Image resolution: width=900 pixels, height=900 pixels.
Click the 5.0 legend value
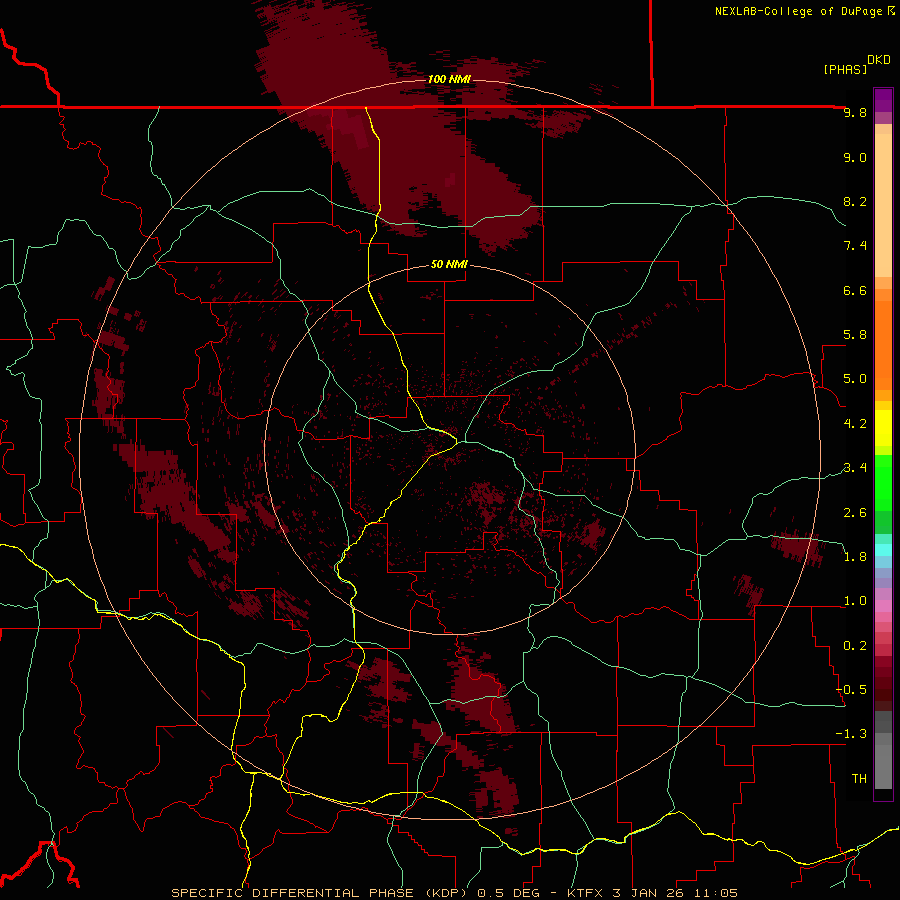click(x=855, y=379)
